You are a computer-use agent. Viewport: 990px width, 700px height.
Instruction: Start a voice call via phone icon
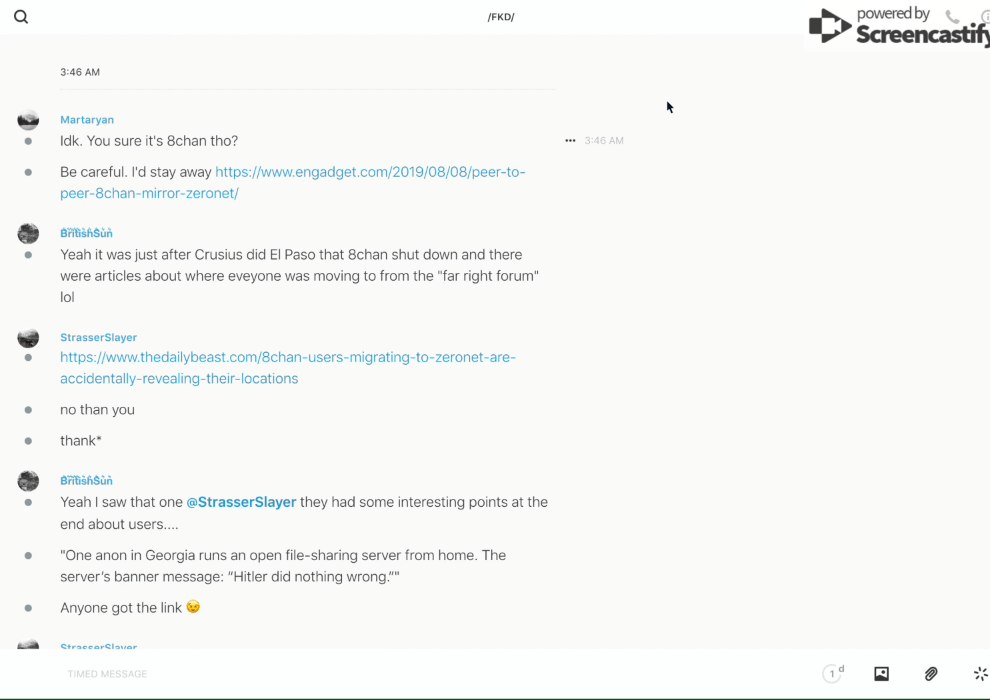click(x=952, y=17)
